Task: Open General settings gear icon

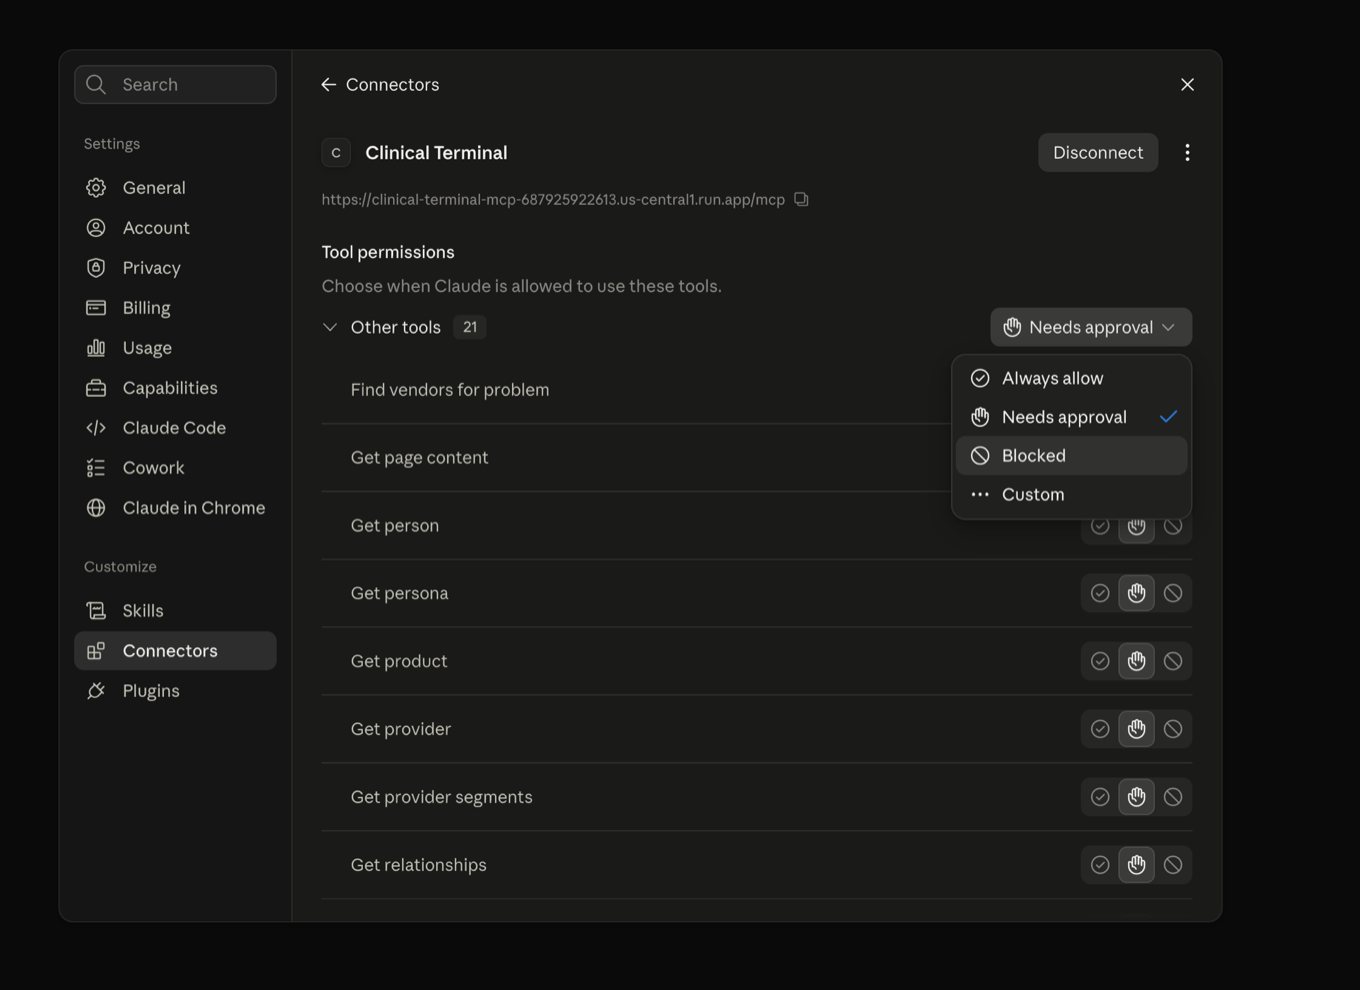Action: [96, 187]
